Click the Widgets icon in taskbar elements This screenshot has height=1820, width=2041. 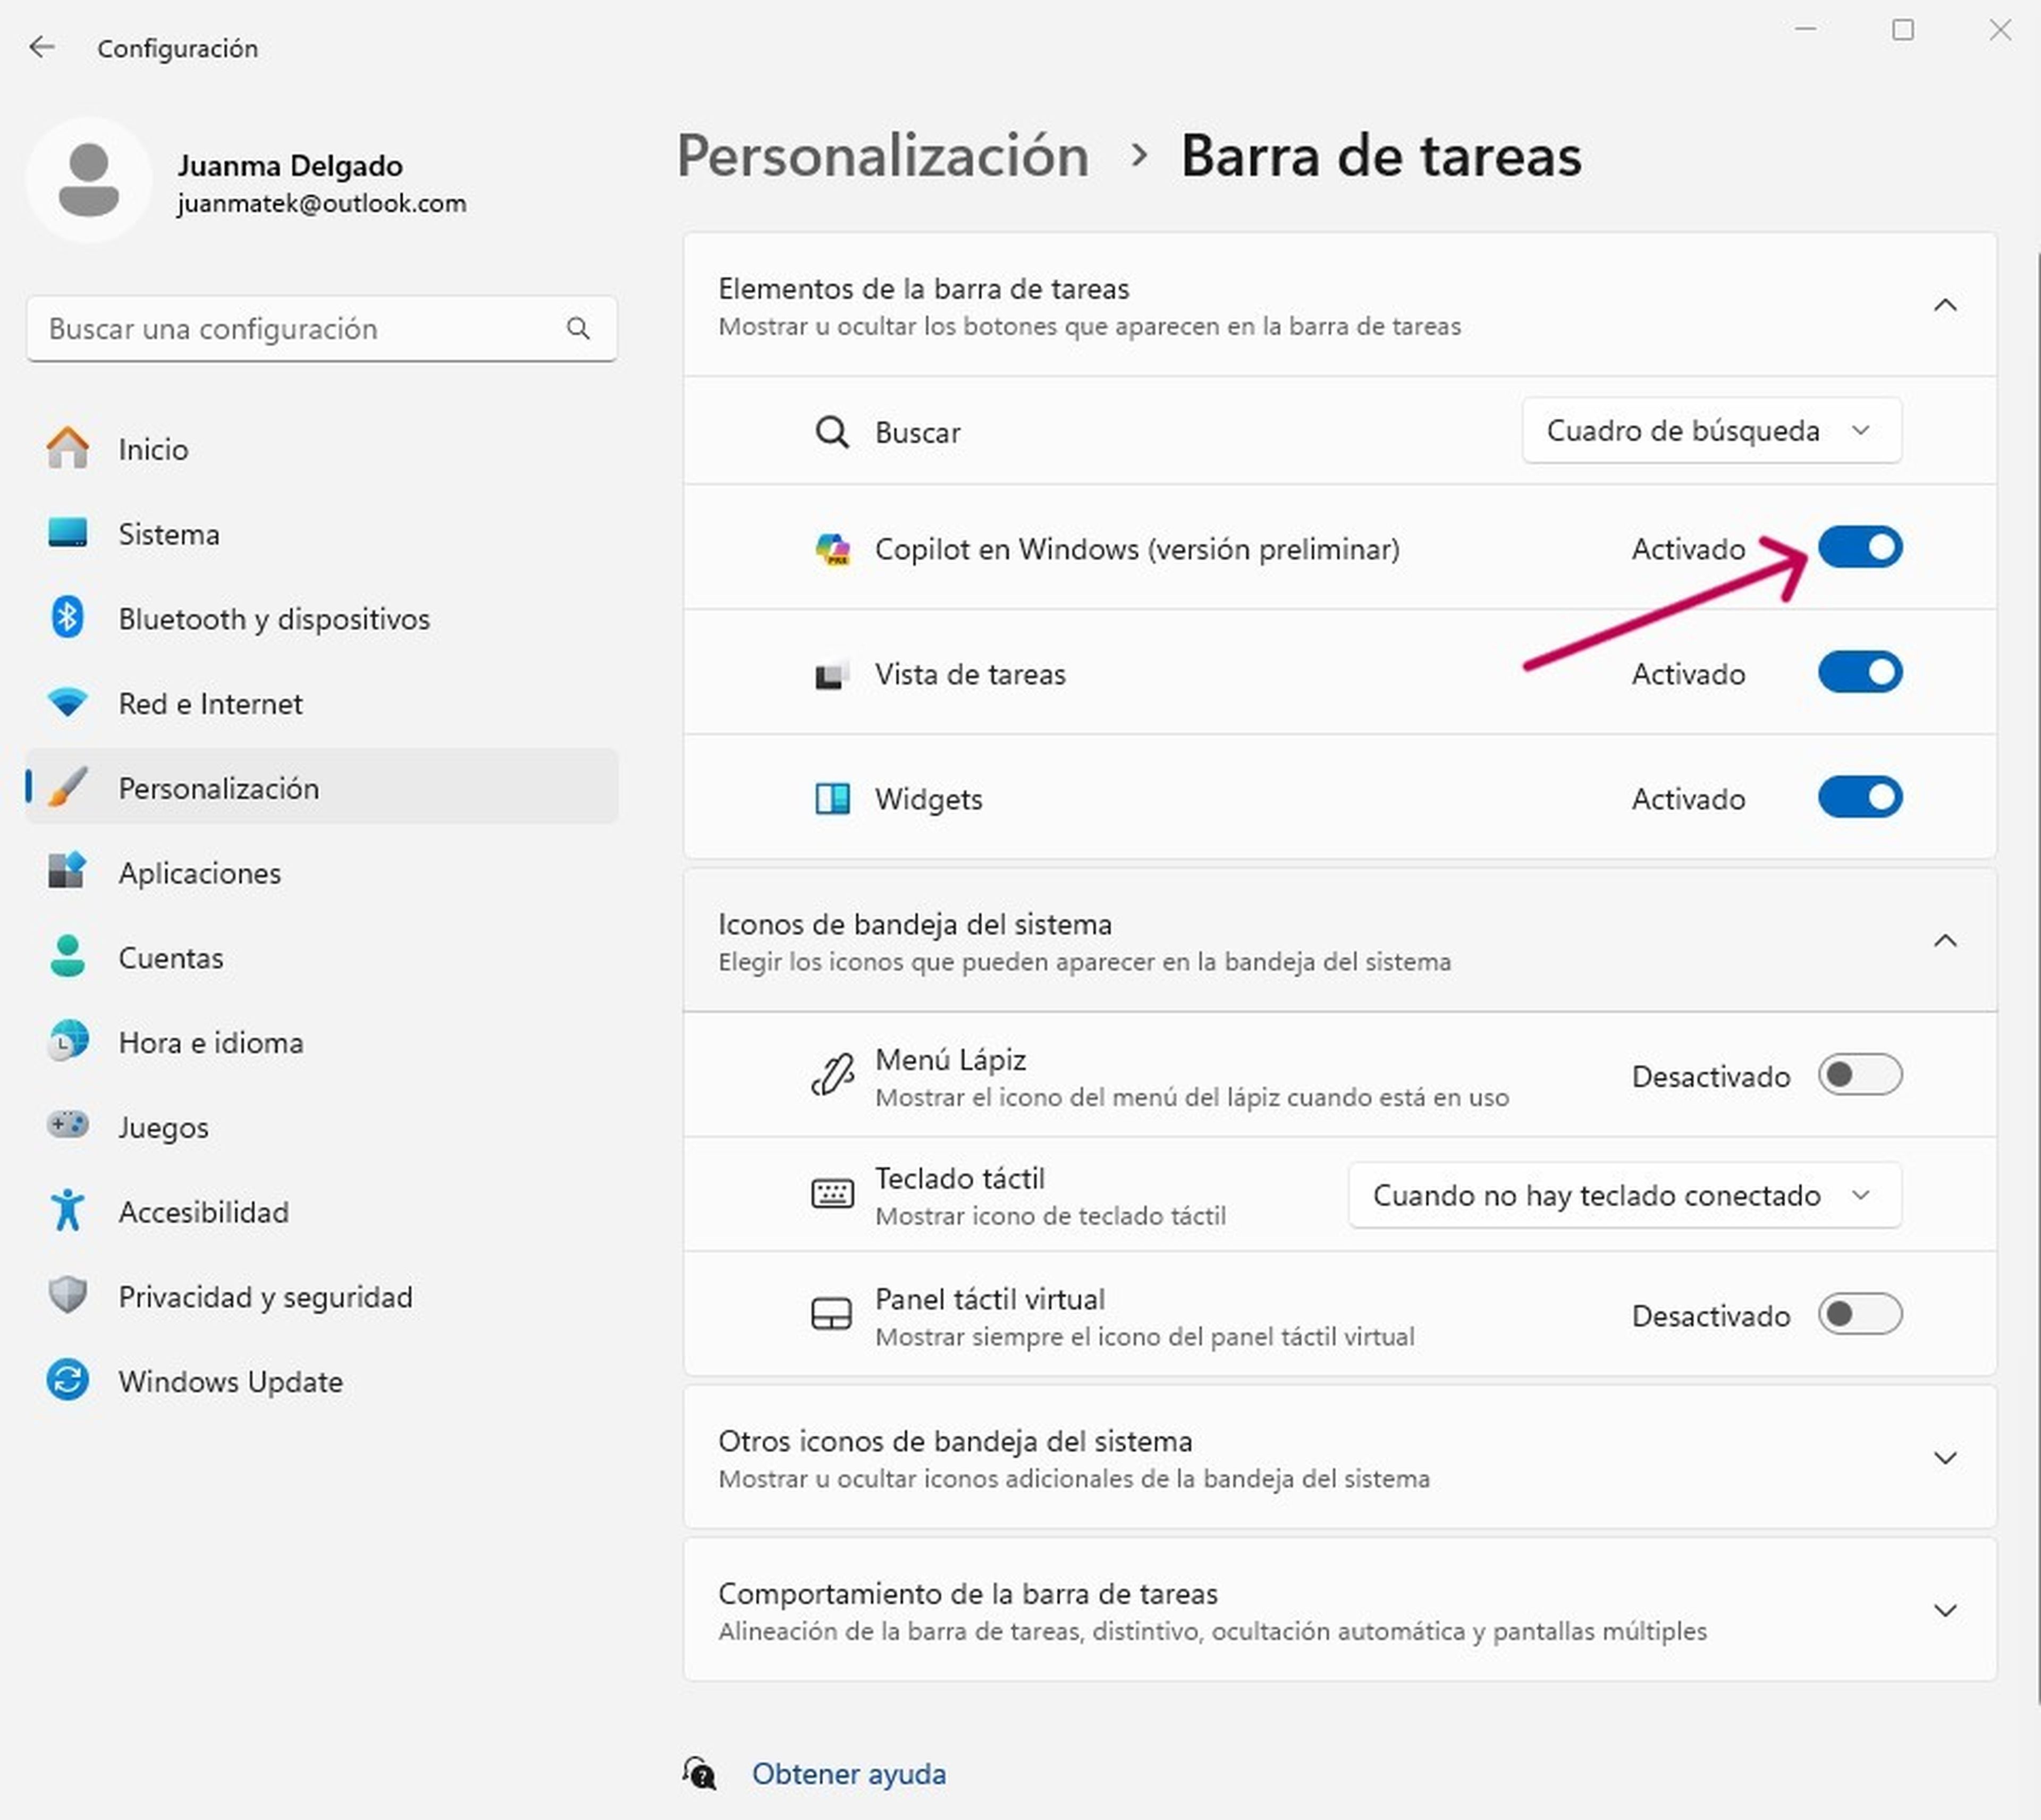coord(832,799)
